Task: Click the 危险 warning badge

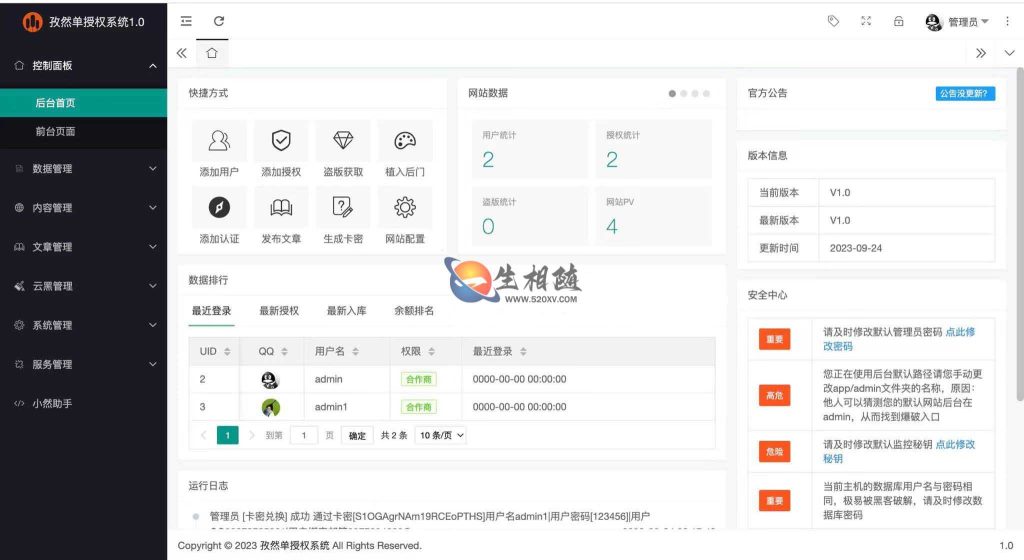Action: [775, 452]
